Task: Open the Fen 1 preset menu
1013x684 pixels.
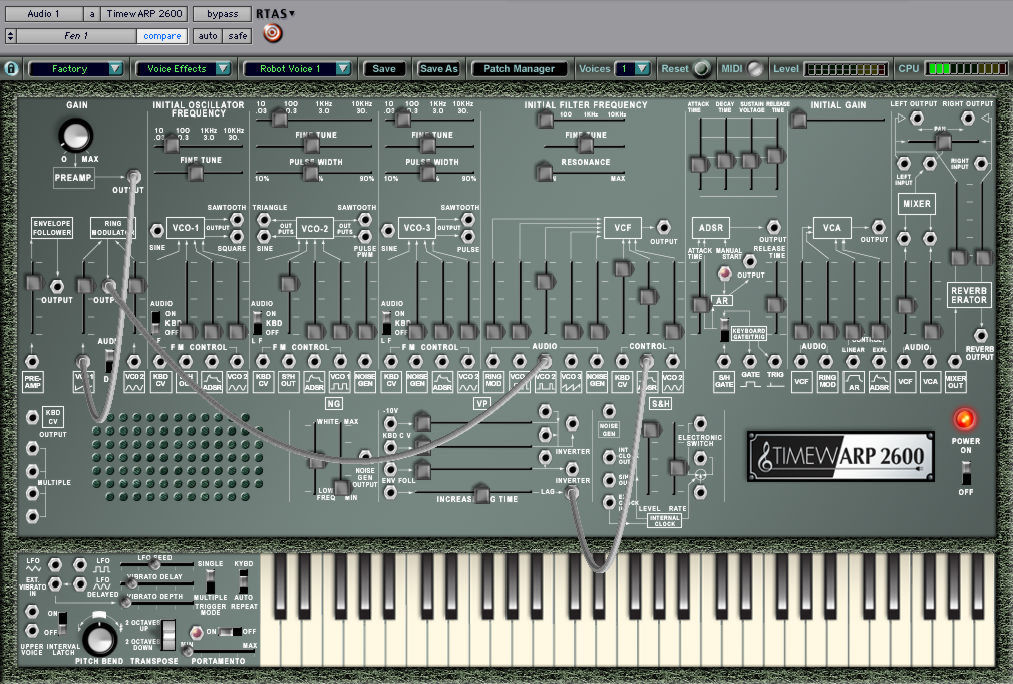Action: (x=76, y=36)
